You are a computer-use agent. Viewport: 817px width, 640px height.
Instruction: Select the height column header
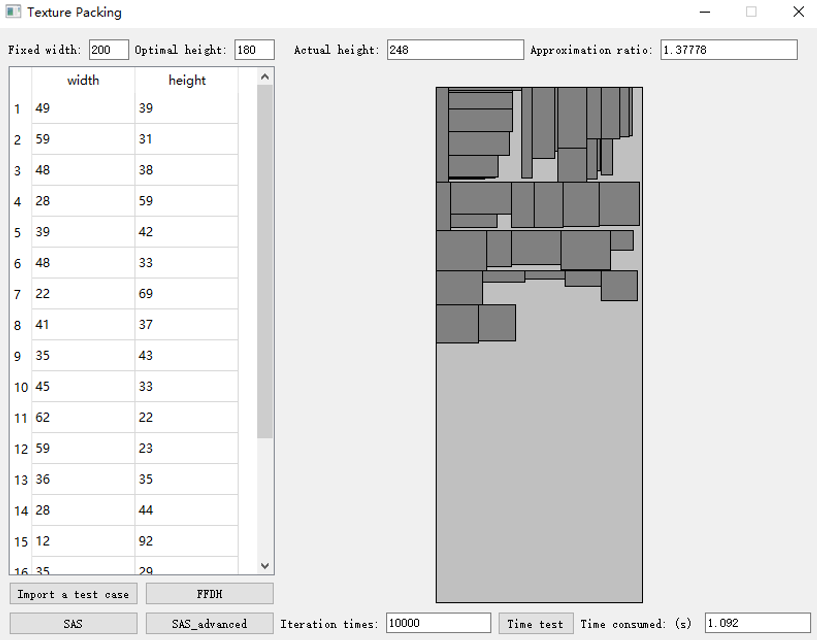pos(187,80)
